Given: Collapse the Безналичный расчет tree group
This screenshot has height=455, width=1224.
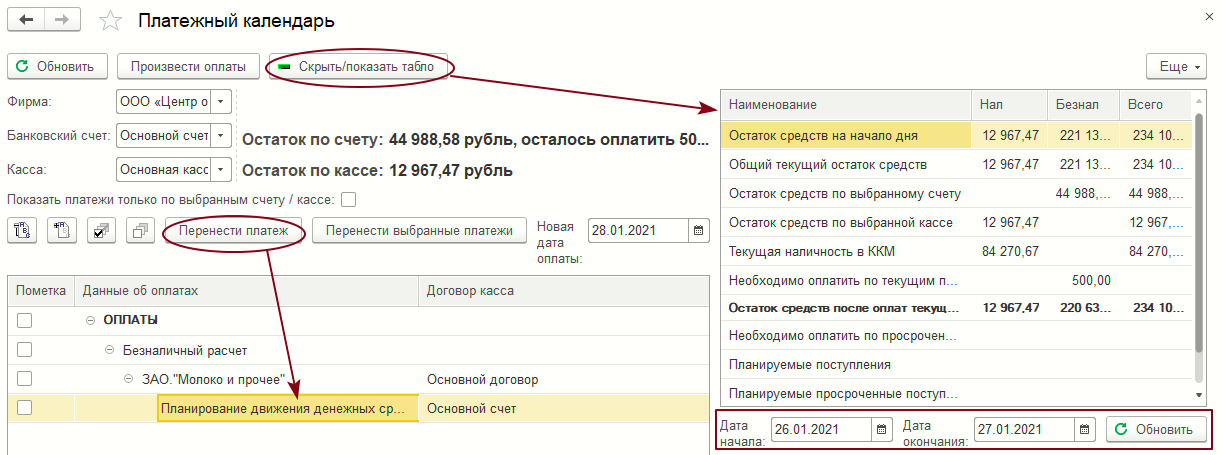Looking at the screenshot, I should point(110,350).
